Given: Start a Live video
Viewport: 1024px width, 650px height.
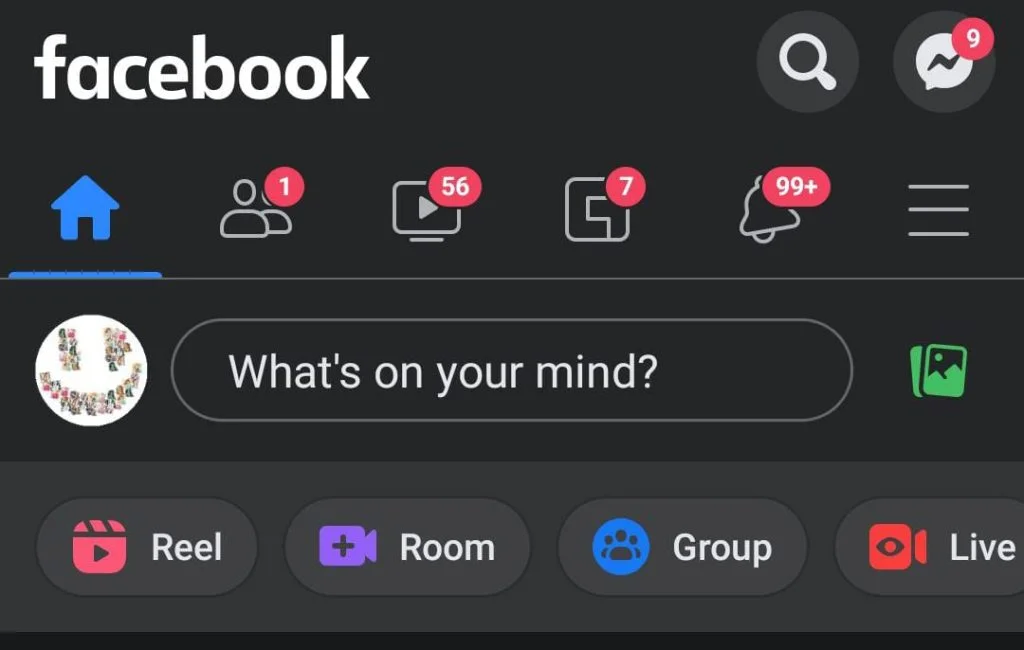Looking at the screenshot, I should (931, 547).
